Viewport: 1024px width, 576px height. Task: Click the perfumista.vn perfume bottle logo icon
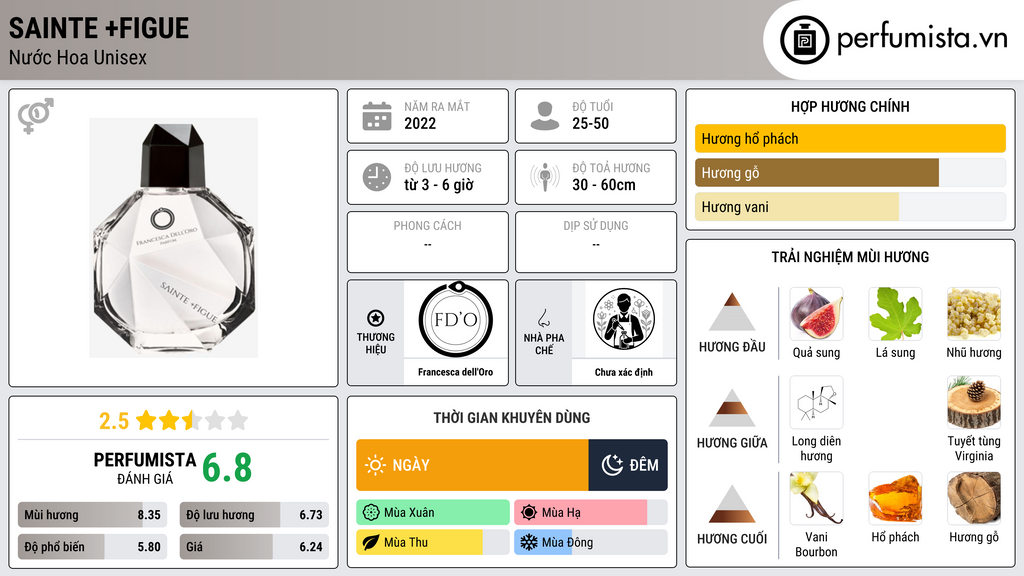click(804, 40)
